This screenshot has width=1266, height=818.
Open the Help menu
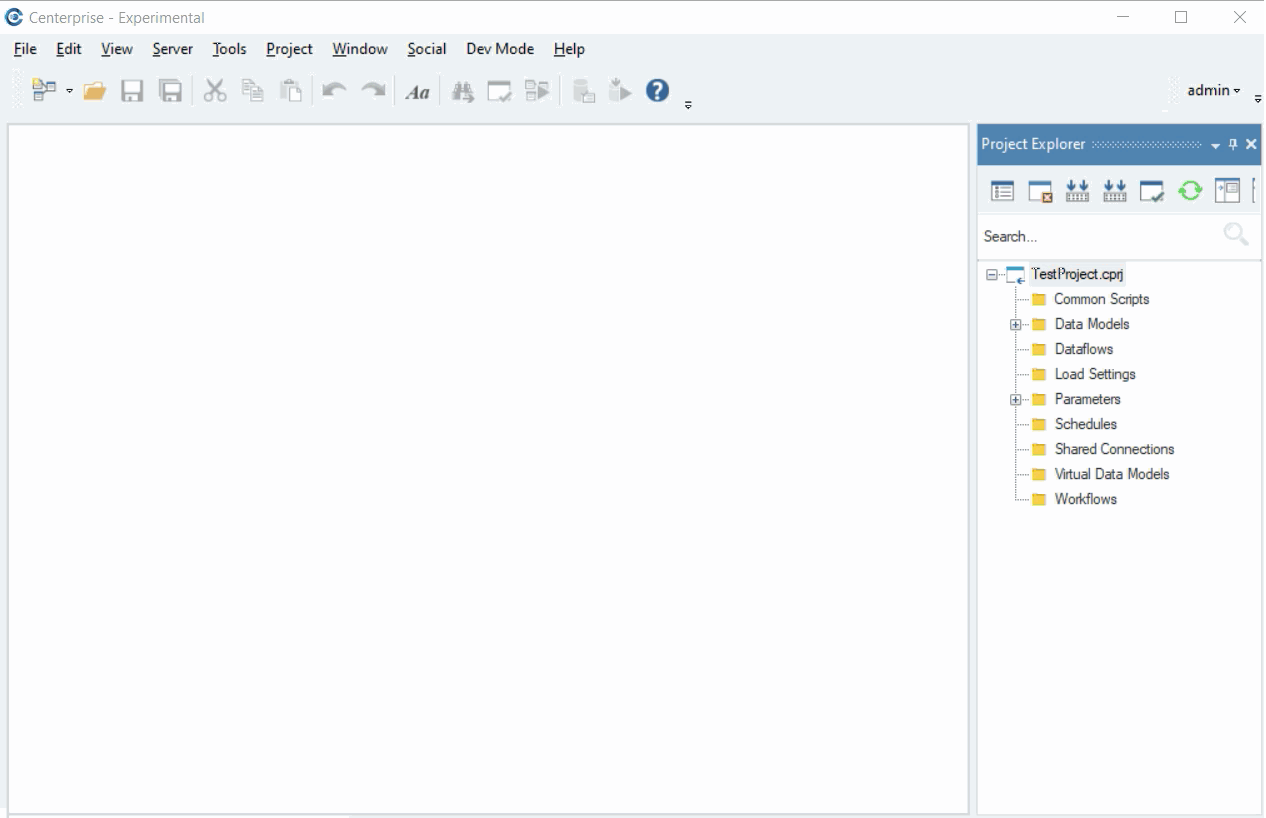pyautogui.click(x=569, y=49)
